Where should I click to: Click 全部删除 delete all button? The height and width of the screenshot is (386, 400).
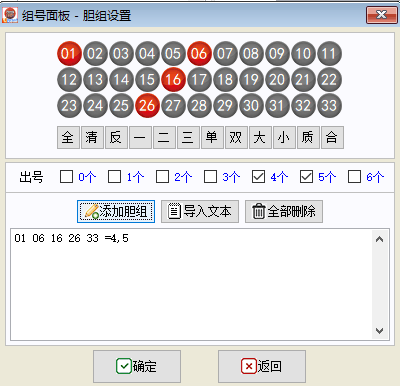(284, 211)
